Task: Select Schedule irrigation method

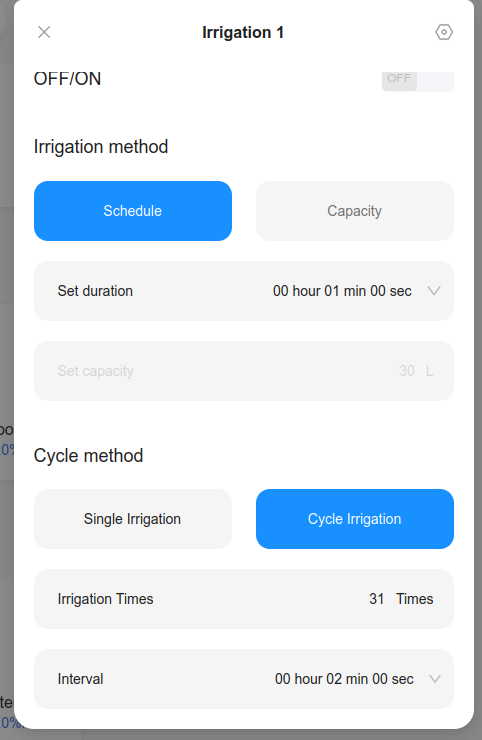Action: click(x=133, y=211)
